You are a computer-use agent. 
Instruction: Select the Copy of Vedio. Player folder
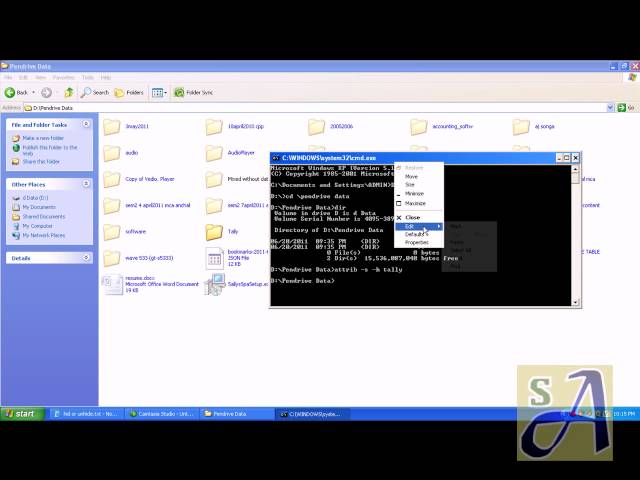tap(139, 179)
